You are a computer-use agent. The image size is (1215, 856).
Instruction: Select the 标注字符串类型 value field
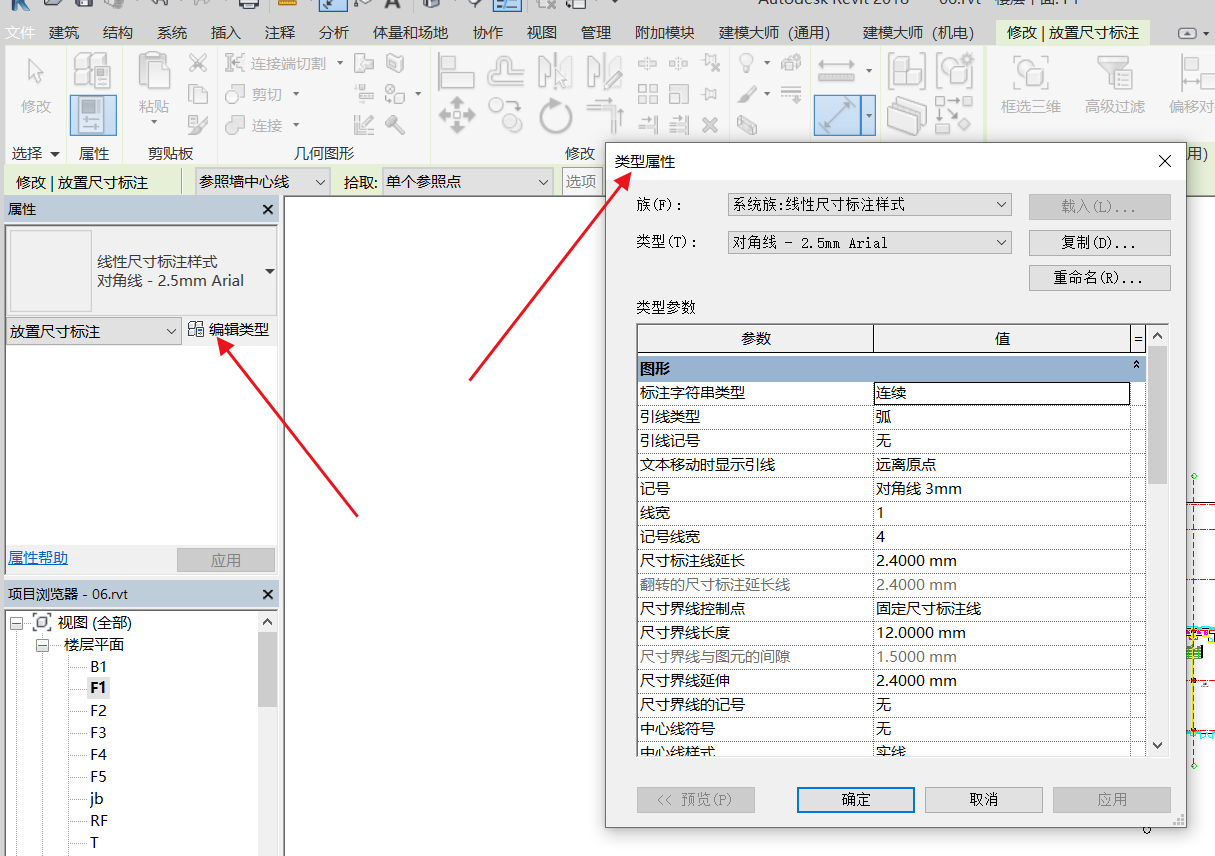1001,393
